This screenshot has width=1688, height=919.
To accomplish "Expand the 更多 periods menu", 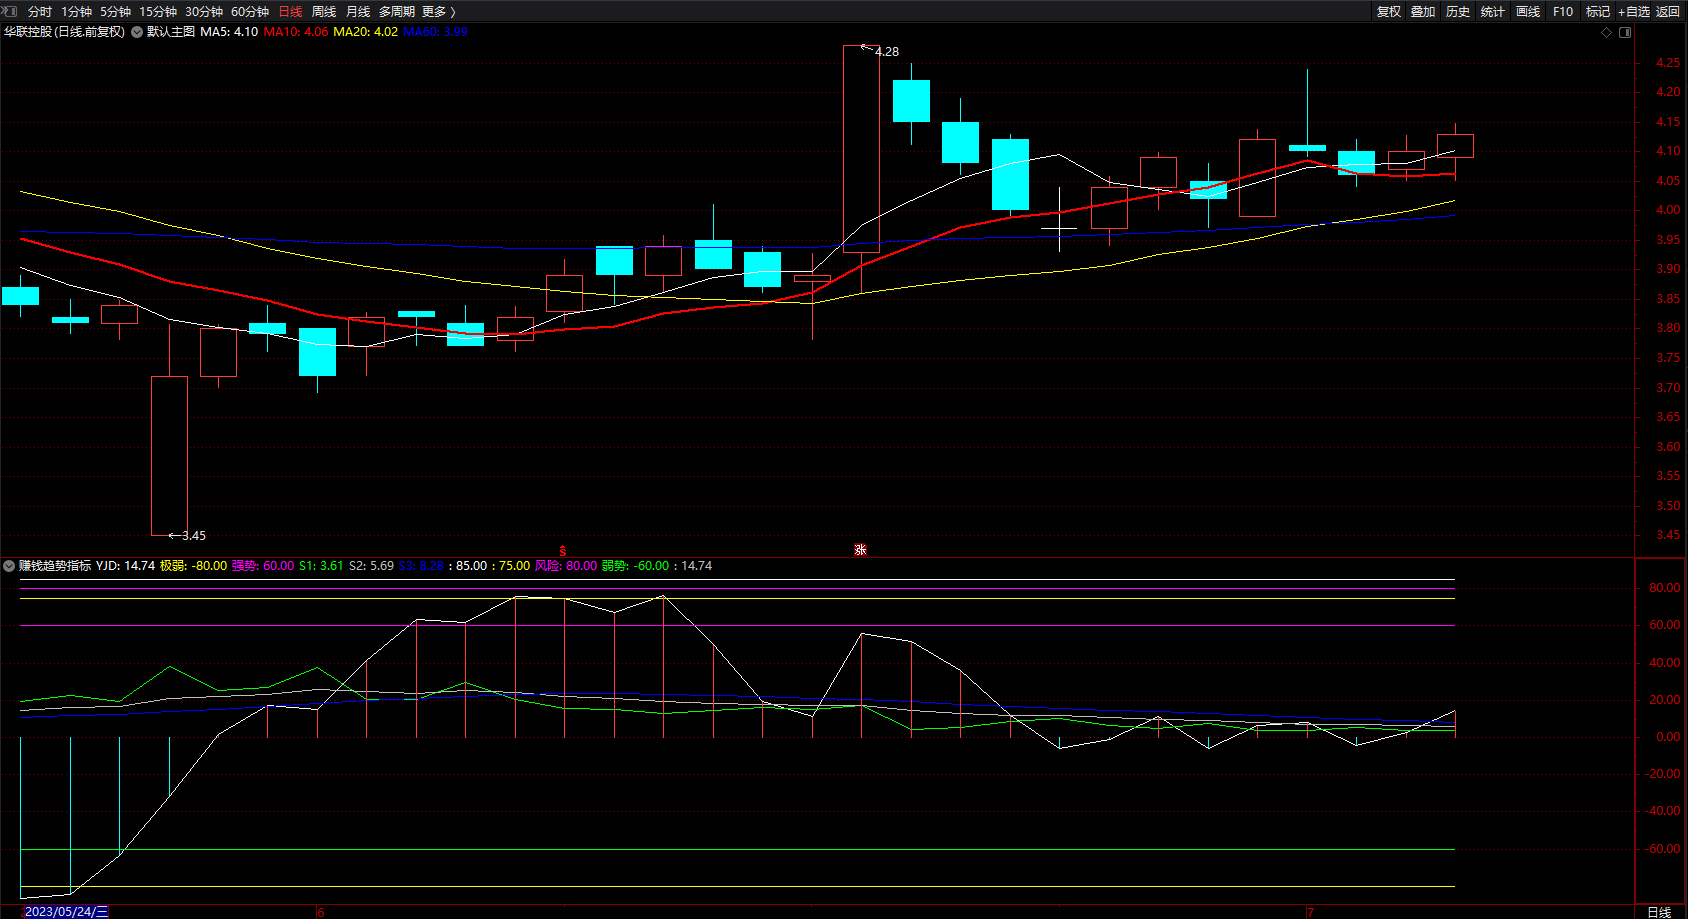I will [x=438, y=11].
